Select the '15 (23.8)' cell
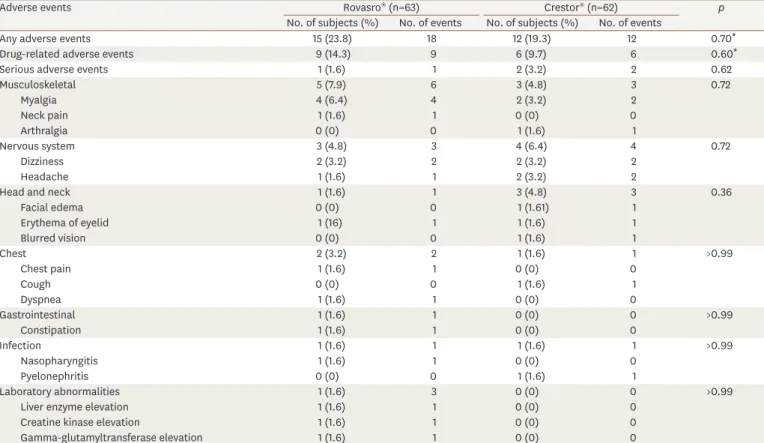The image size is (764, 443). point(332,39)
